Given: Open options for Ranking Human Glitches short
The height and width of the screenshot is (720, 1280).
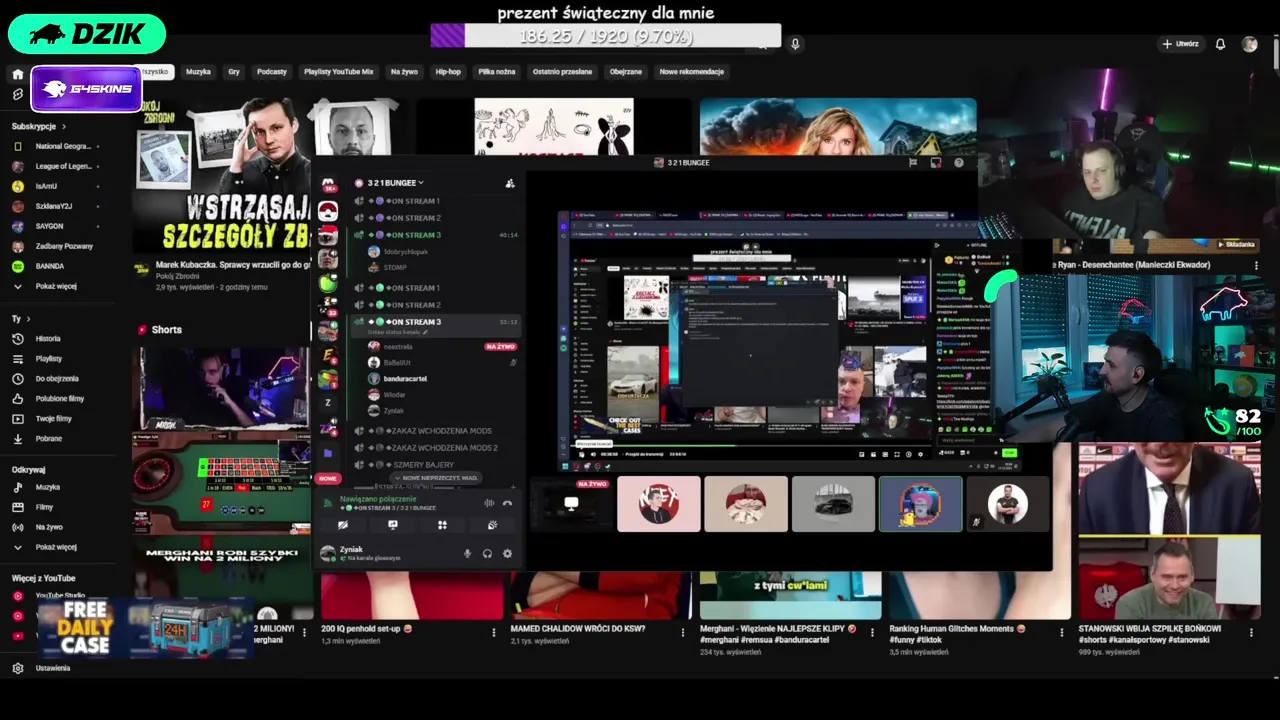Looking at the screenshot, I should 1061,632.
